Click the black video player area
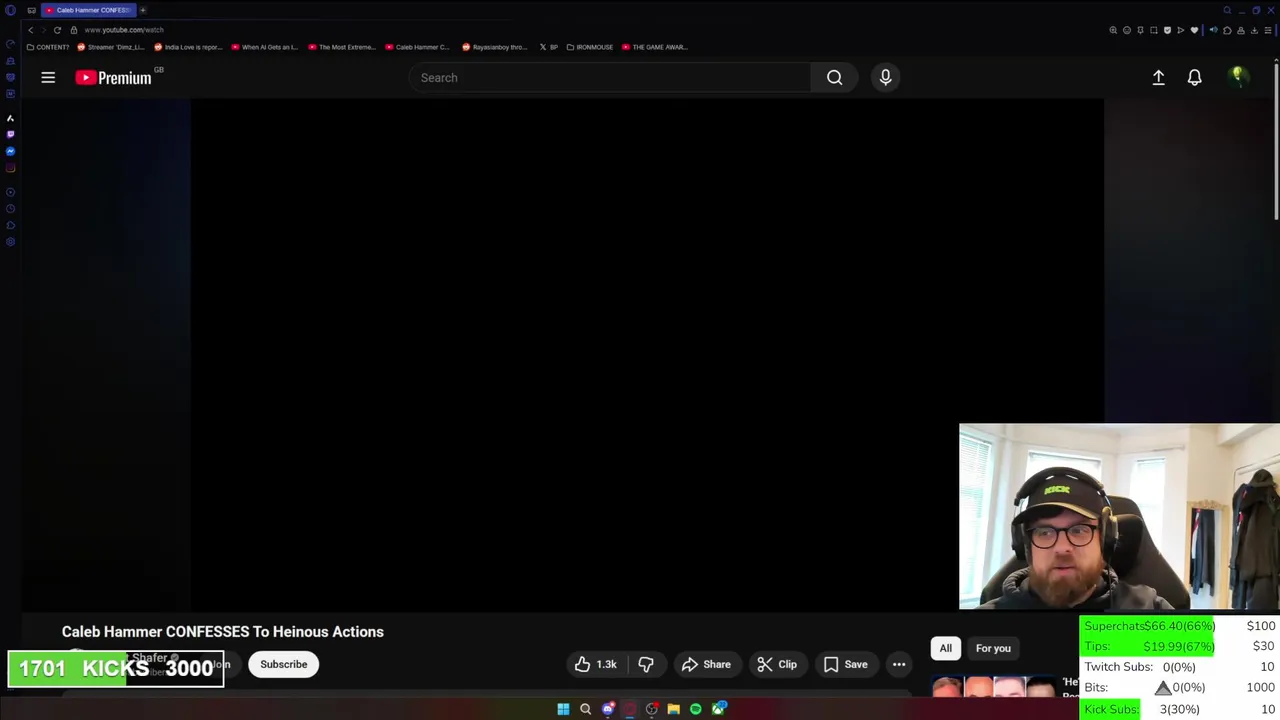The image size is (1280, 720). click(x=647, y=355)
